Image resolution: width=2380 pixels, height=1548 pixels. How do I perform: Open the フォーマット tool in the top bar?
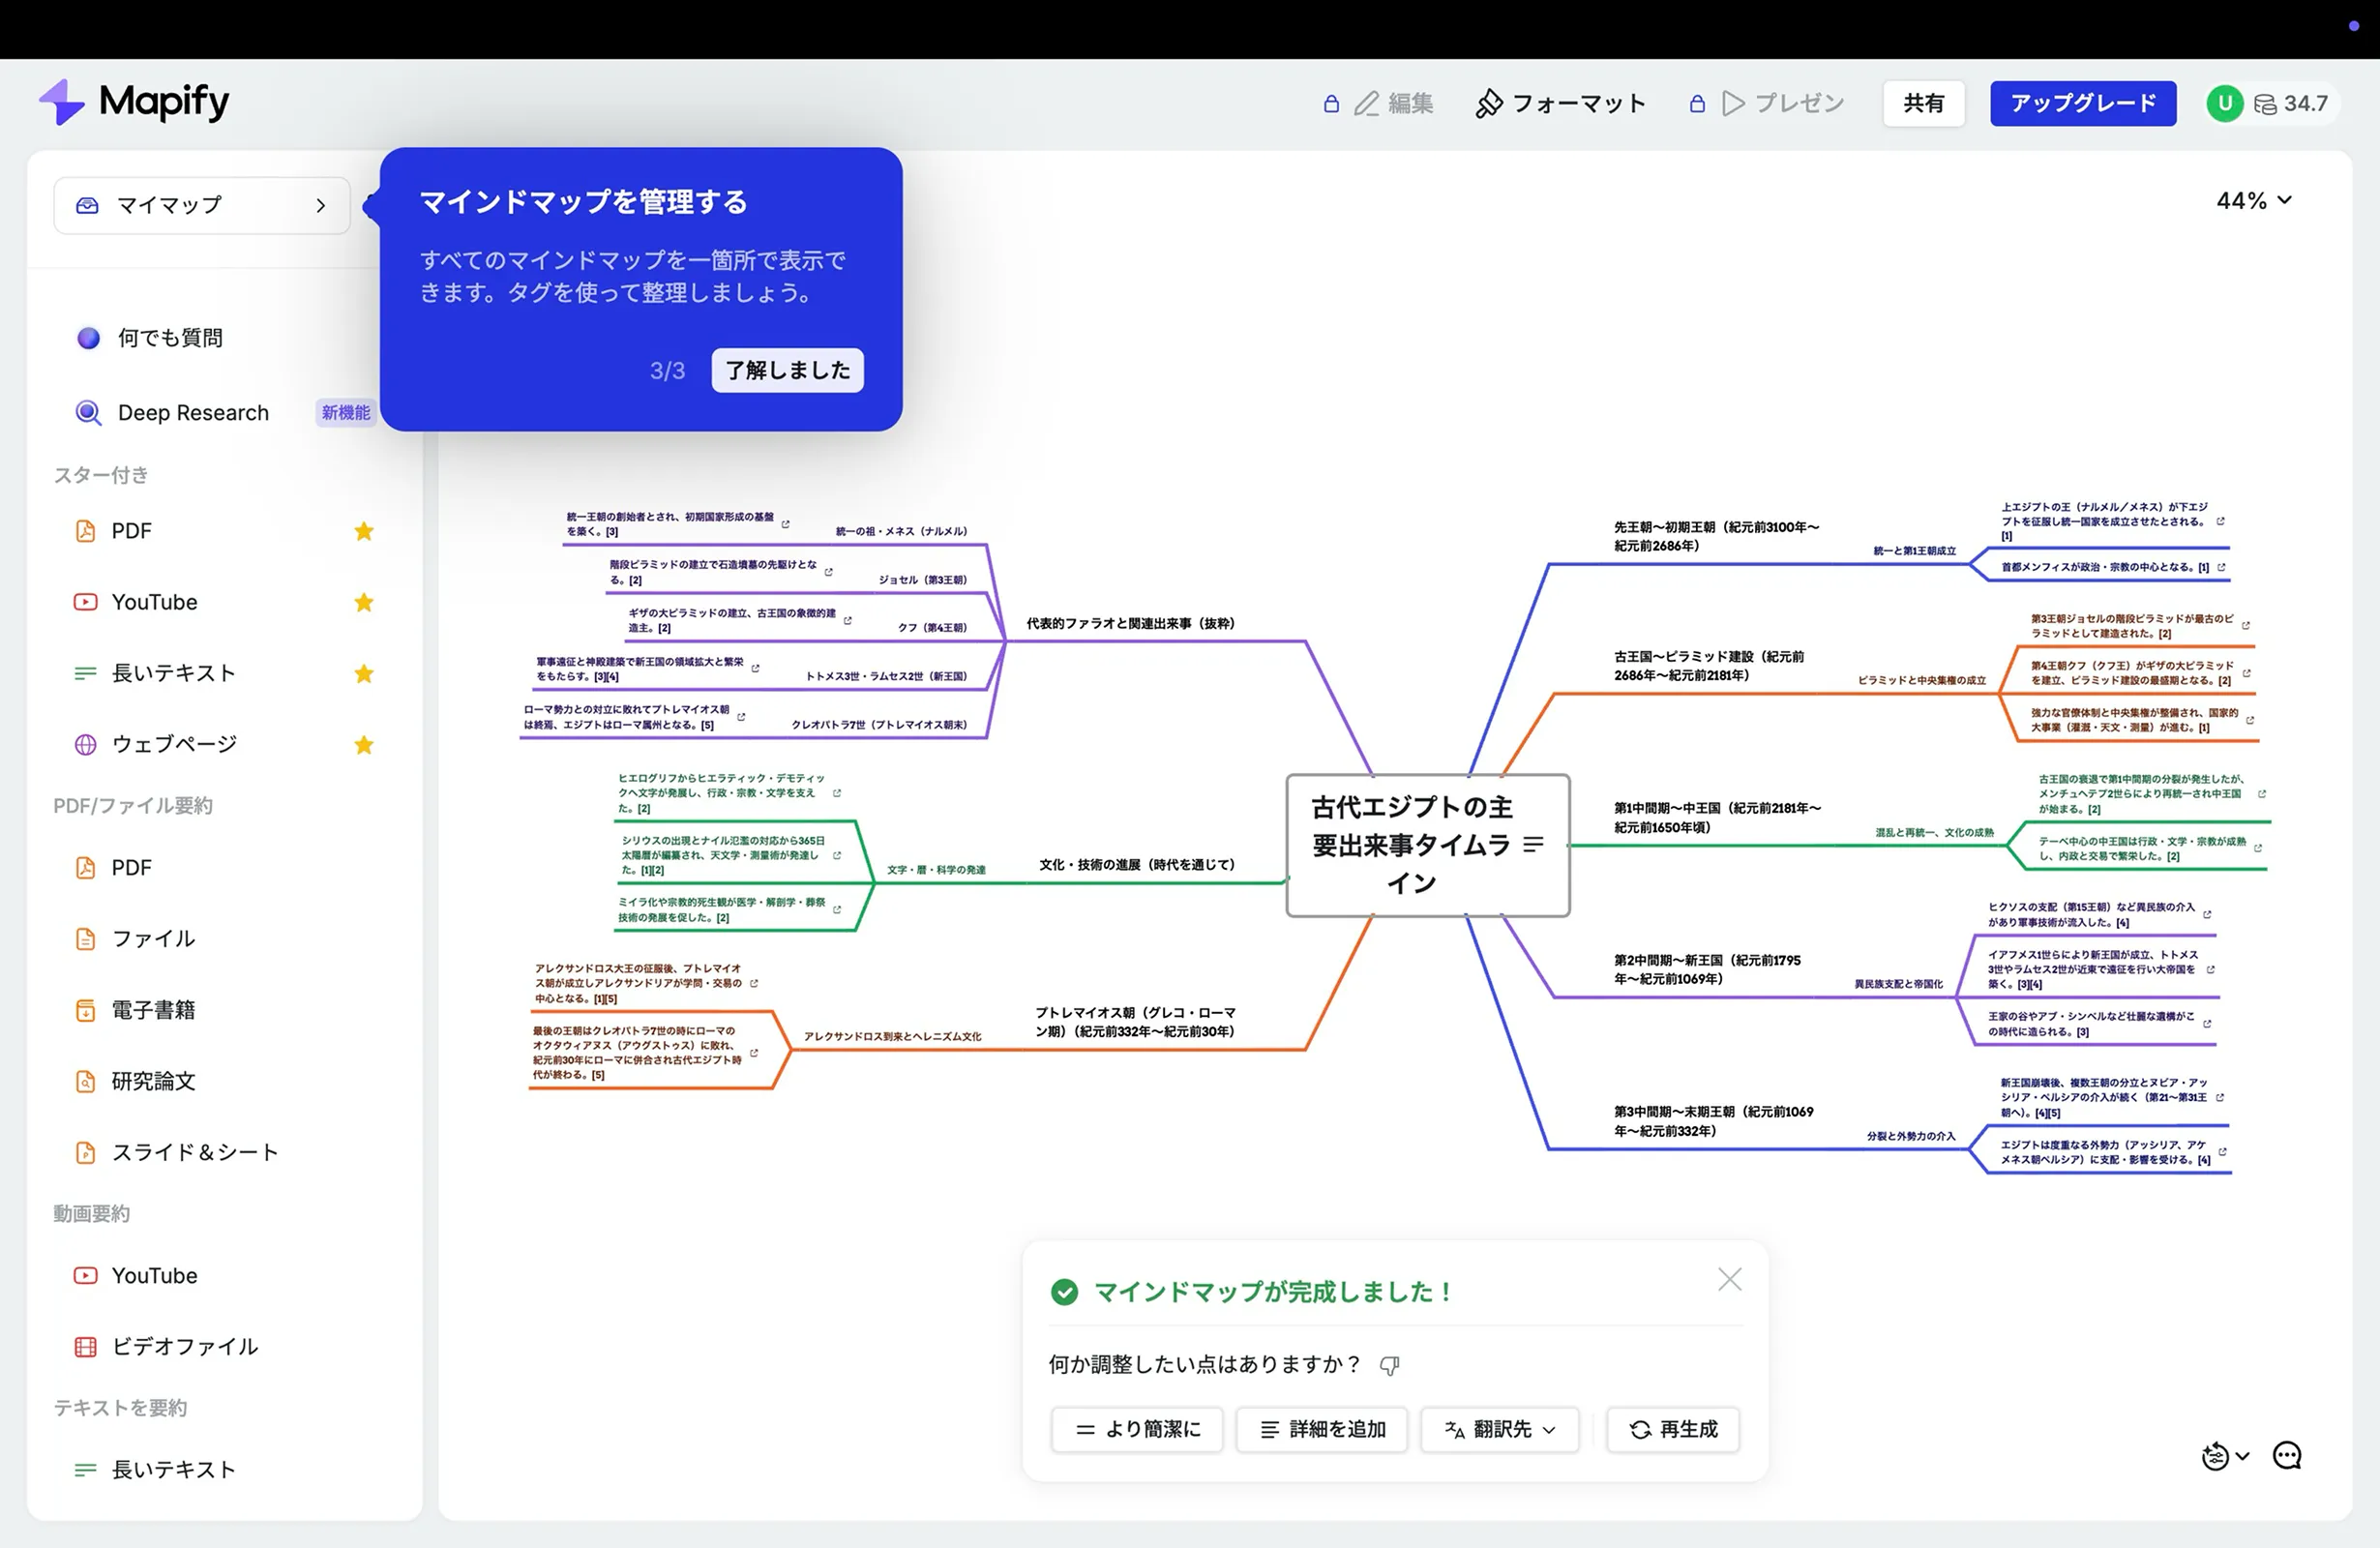pos(1578,102)
